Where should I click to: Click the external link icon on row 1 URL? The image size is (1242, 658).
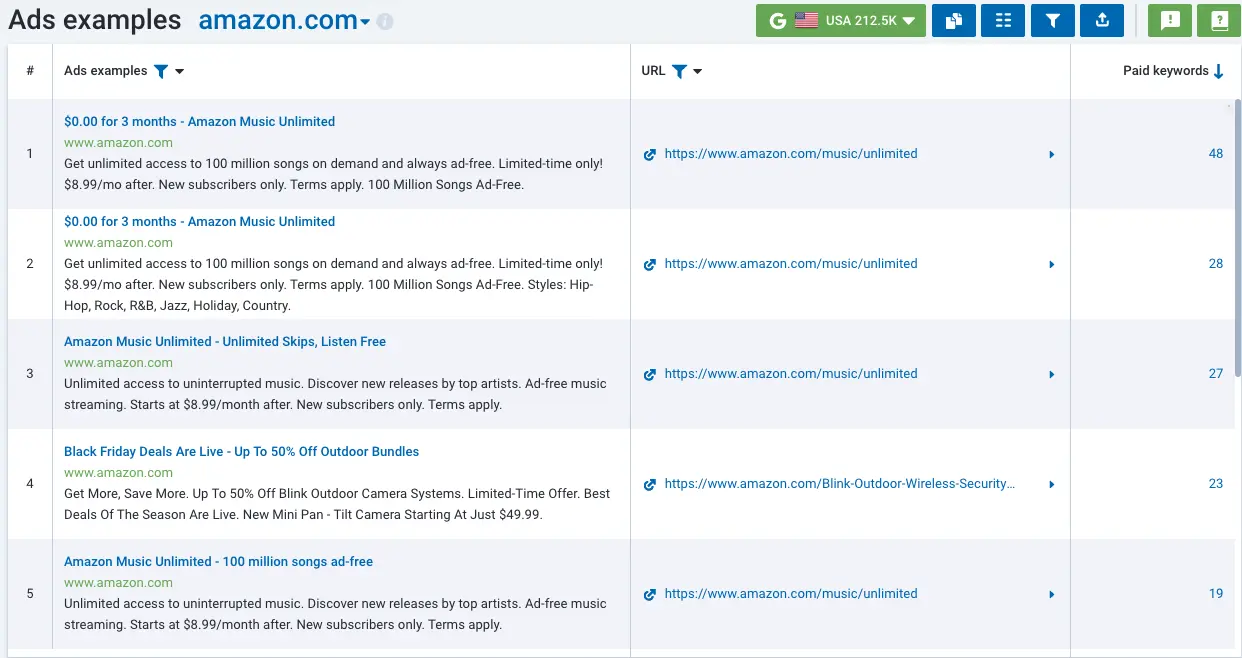tap(650, 154)
